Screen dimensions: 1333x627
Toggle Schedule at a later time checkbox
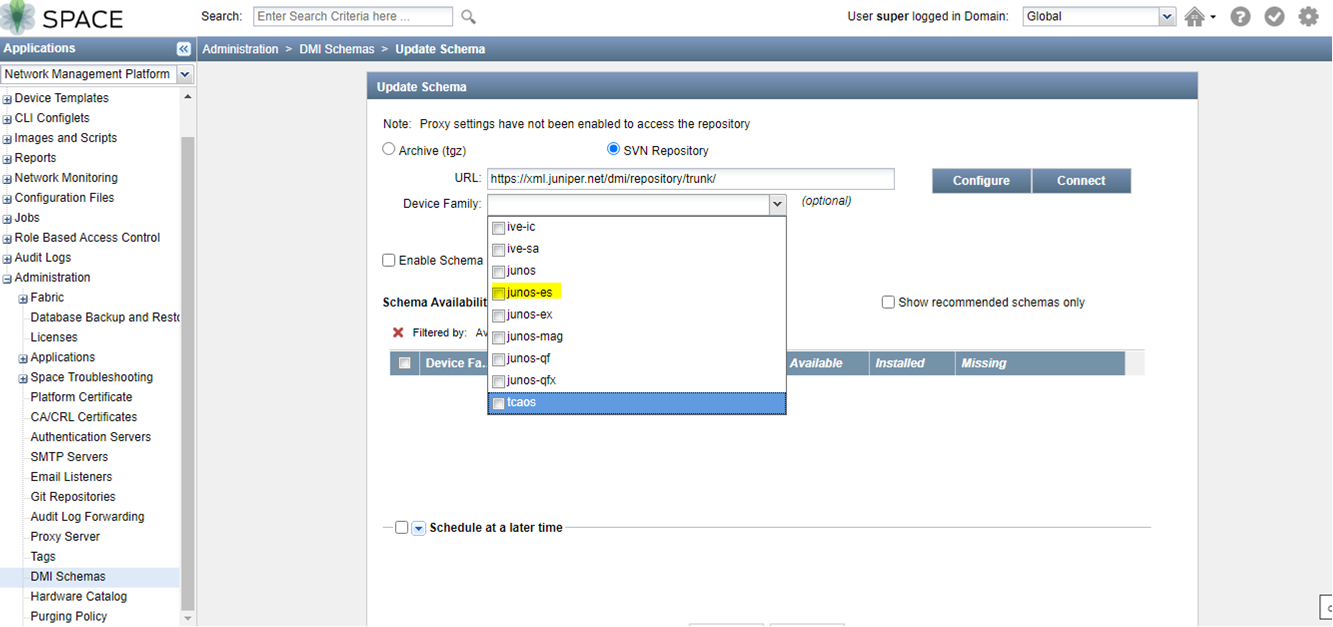tap(402, 528)
